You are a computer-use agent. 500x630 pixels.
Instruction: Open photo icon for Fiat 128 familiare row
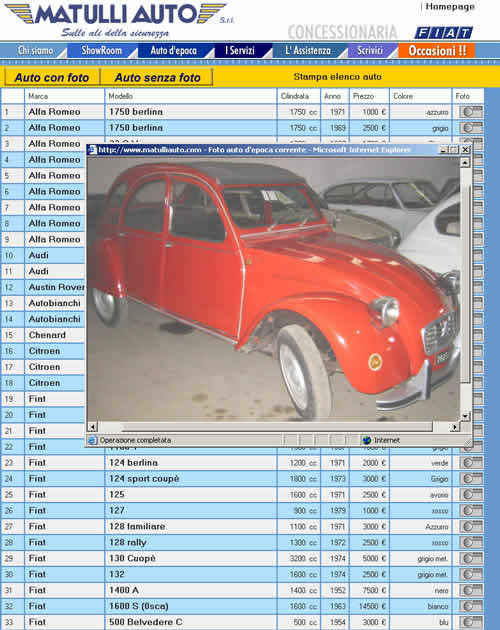point(471,526)
